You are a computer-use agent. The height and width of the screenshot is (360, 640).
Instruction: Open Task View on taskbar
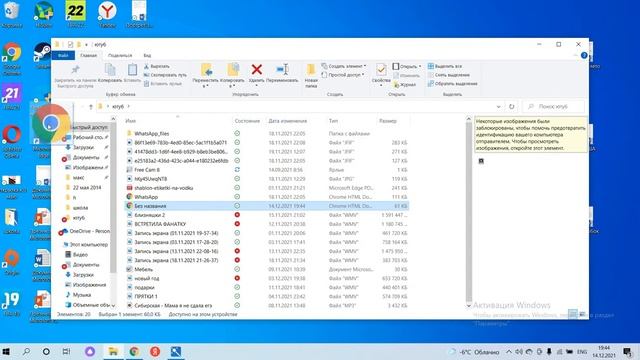point(66,351)
